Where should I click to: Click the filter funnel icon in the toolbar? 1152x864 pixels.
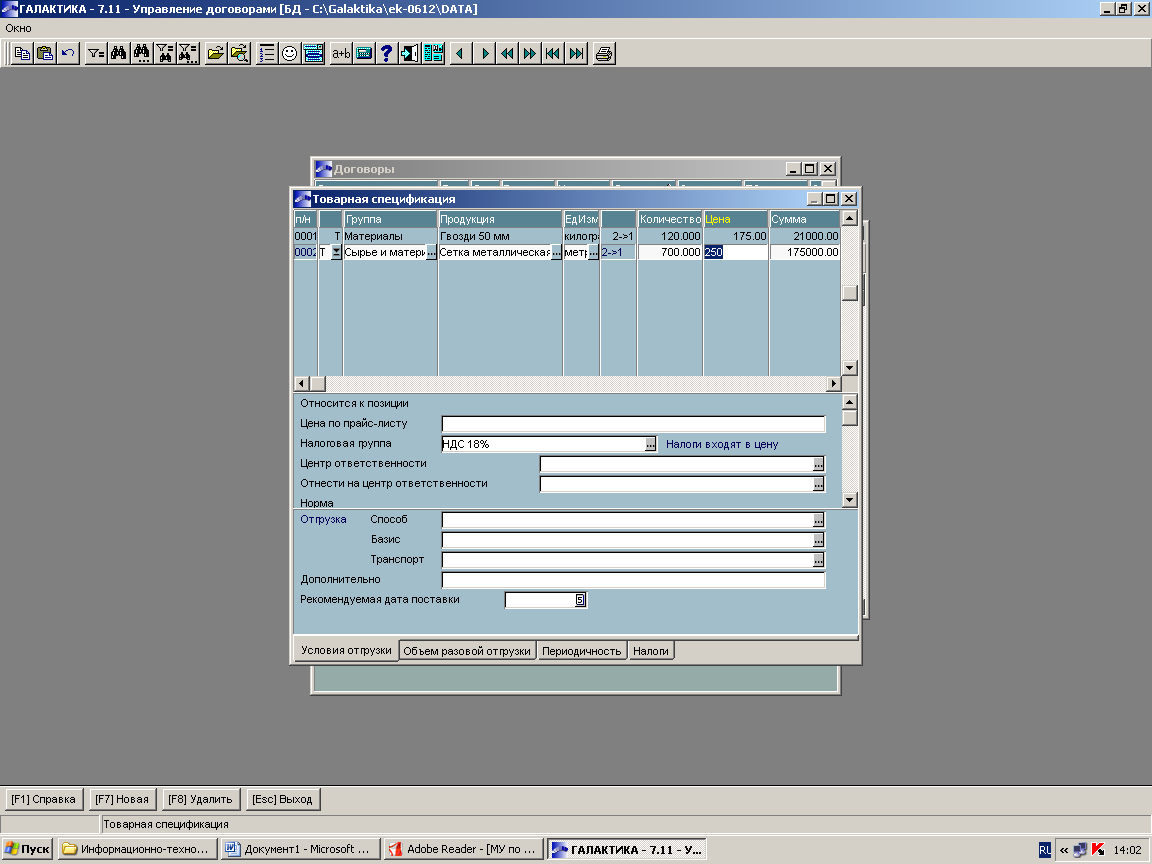point(95,54)
